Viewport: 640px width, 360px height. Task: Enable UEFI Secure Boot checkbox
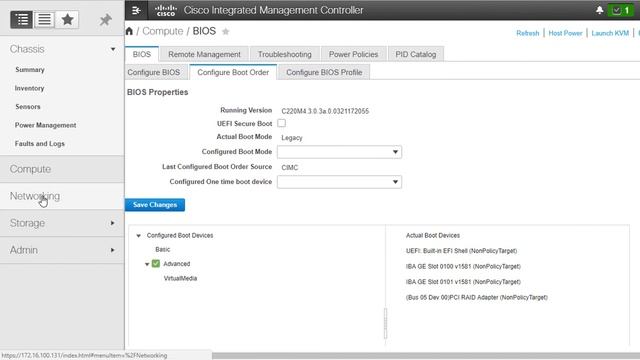pos(282,123)
